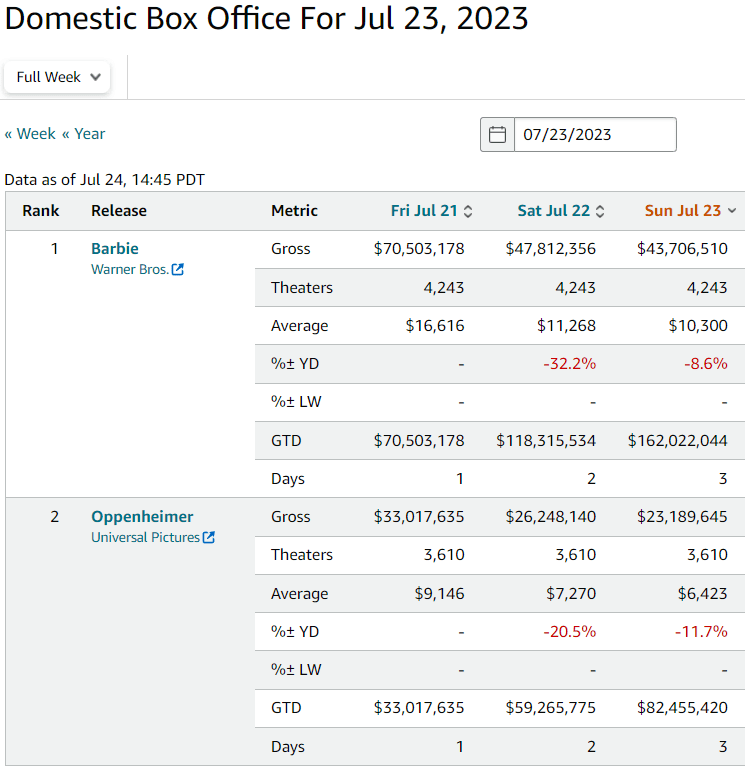Expand the Full Week dropdown
Screen dimensions: 745x766
(57, 77)
